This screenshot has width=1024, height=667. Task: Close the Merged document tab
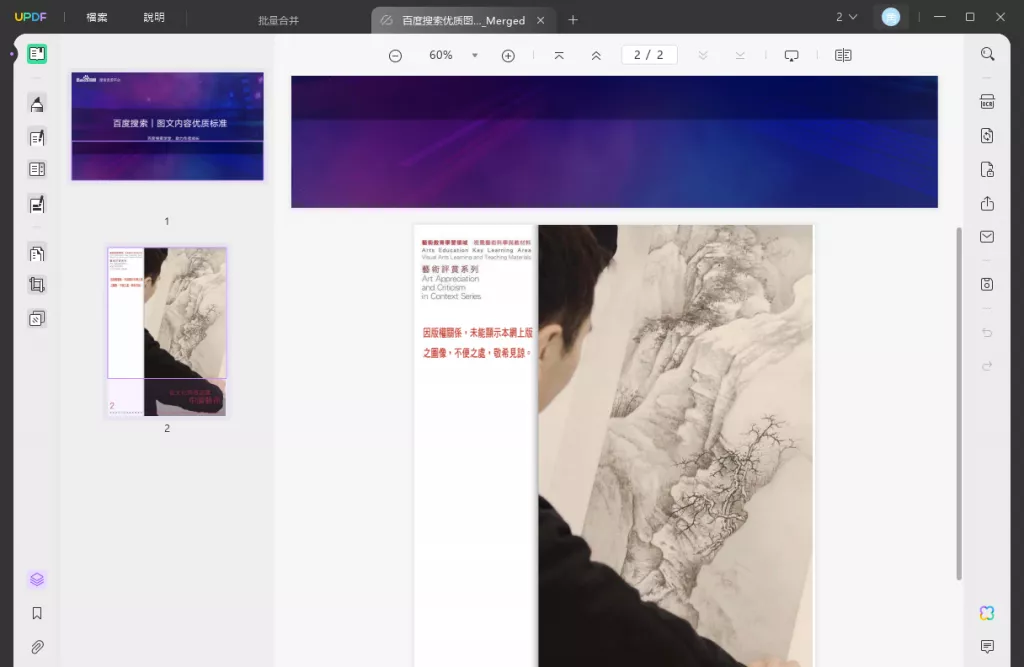(x=541, y=20)
